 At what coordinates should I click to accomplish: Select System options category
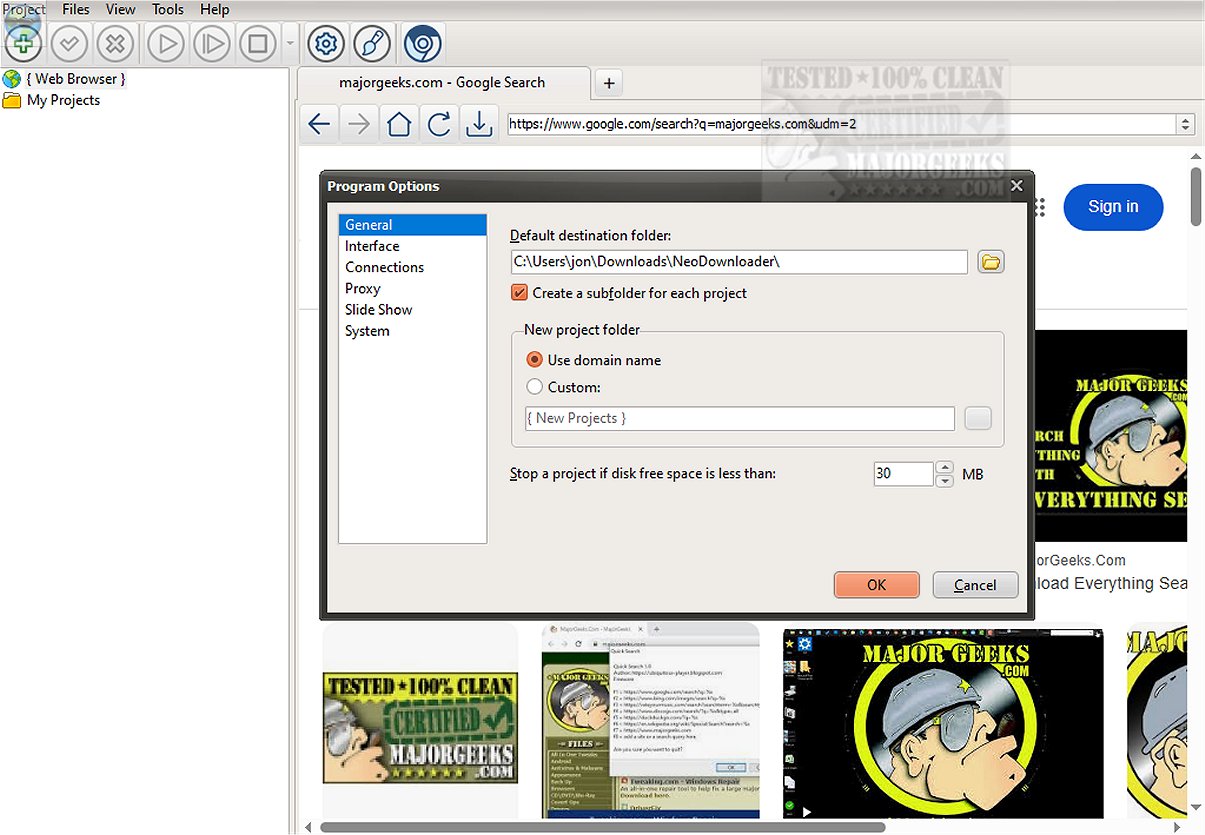[412, 330]
